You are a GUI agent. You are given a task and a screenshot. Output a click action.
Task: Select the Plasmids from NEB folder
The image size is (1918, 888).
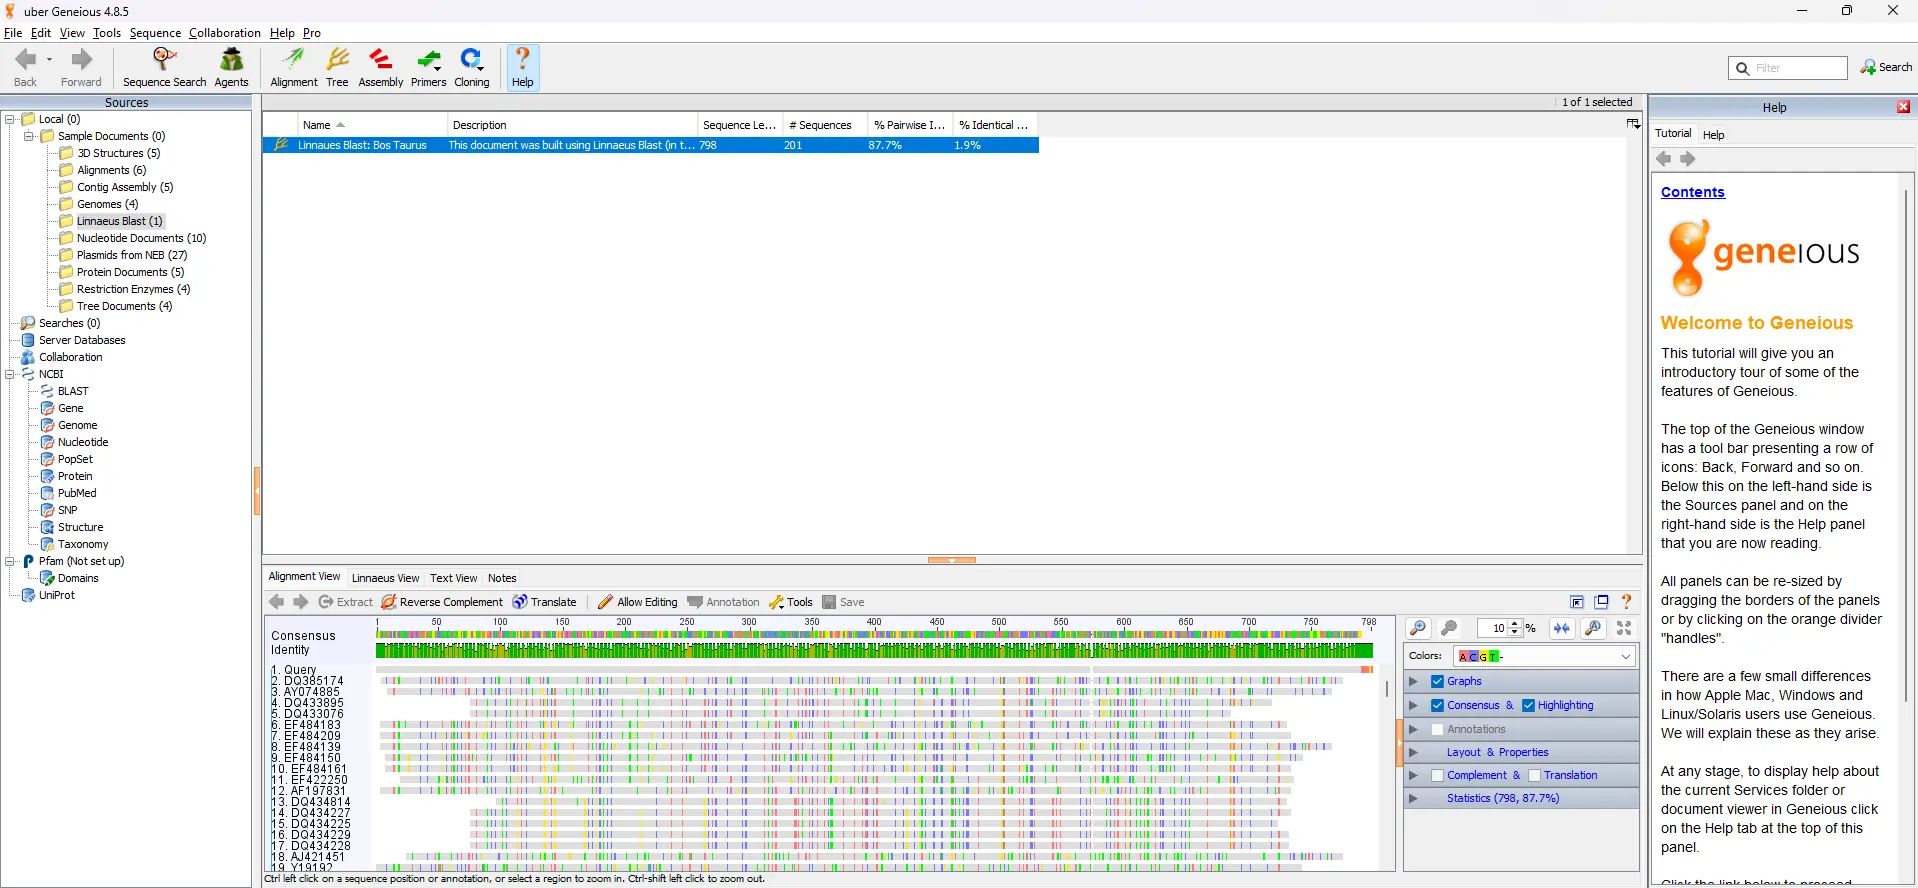coord(131,255)
